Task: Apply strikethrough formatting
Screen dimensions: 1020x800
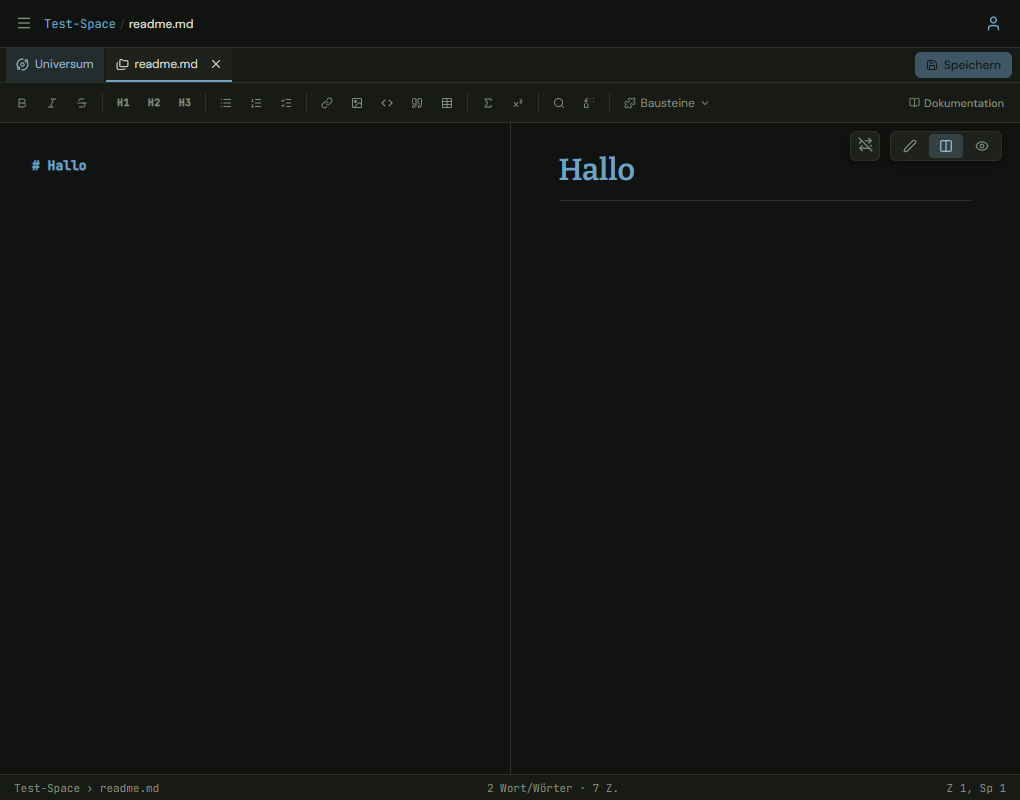Action: point(82,103)
